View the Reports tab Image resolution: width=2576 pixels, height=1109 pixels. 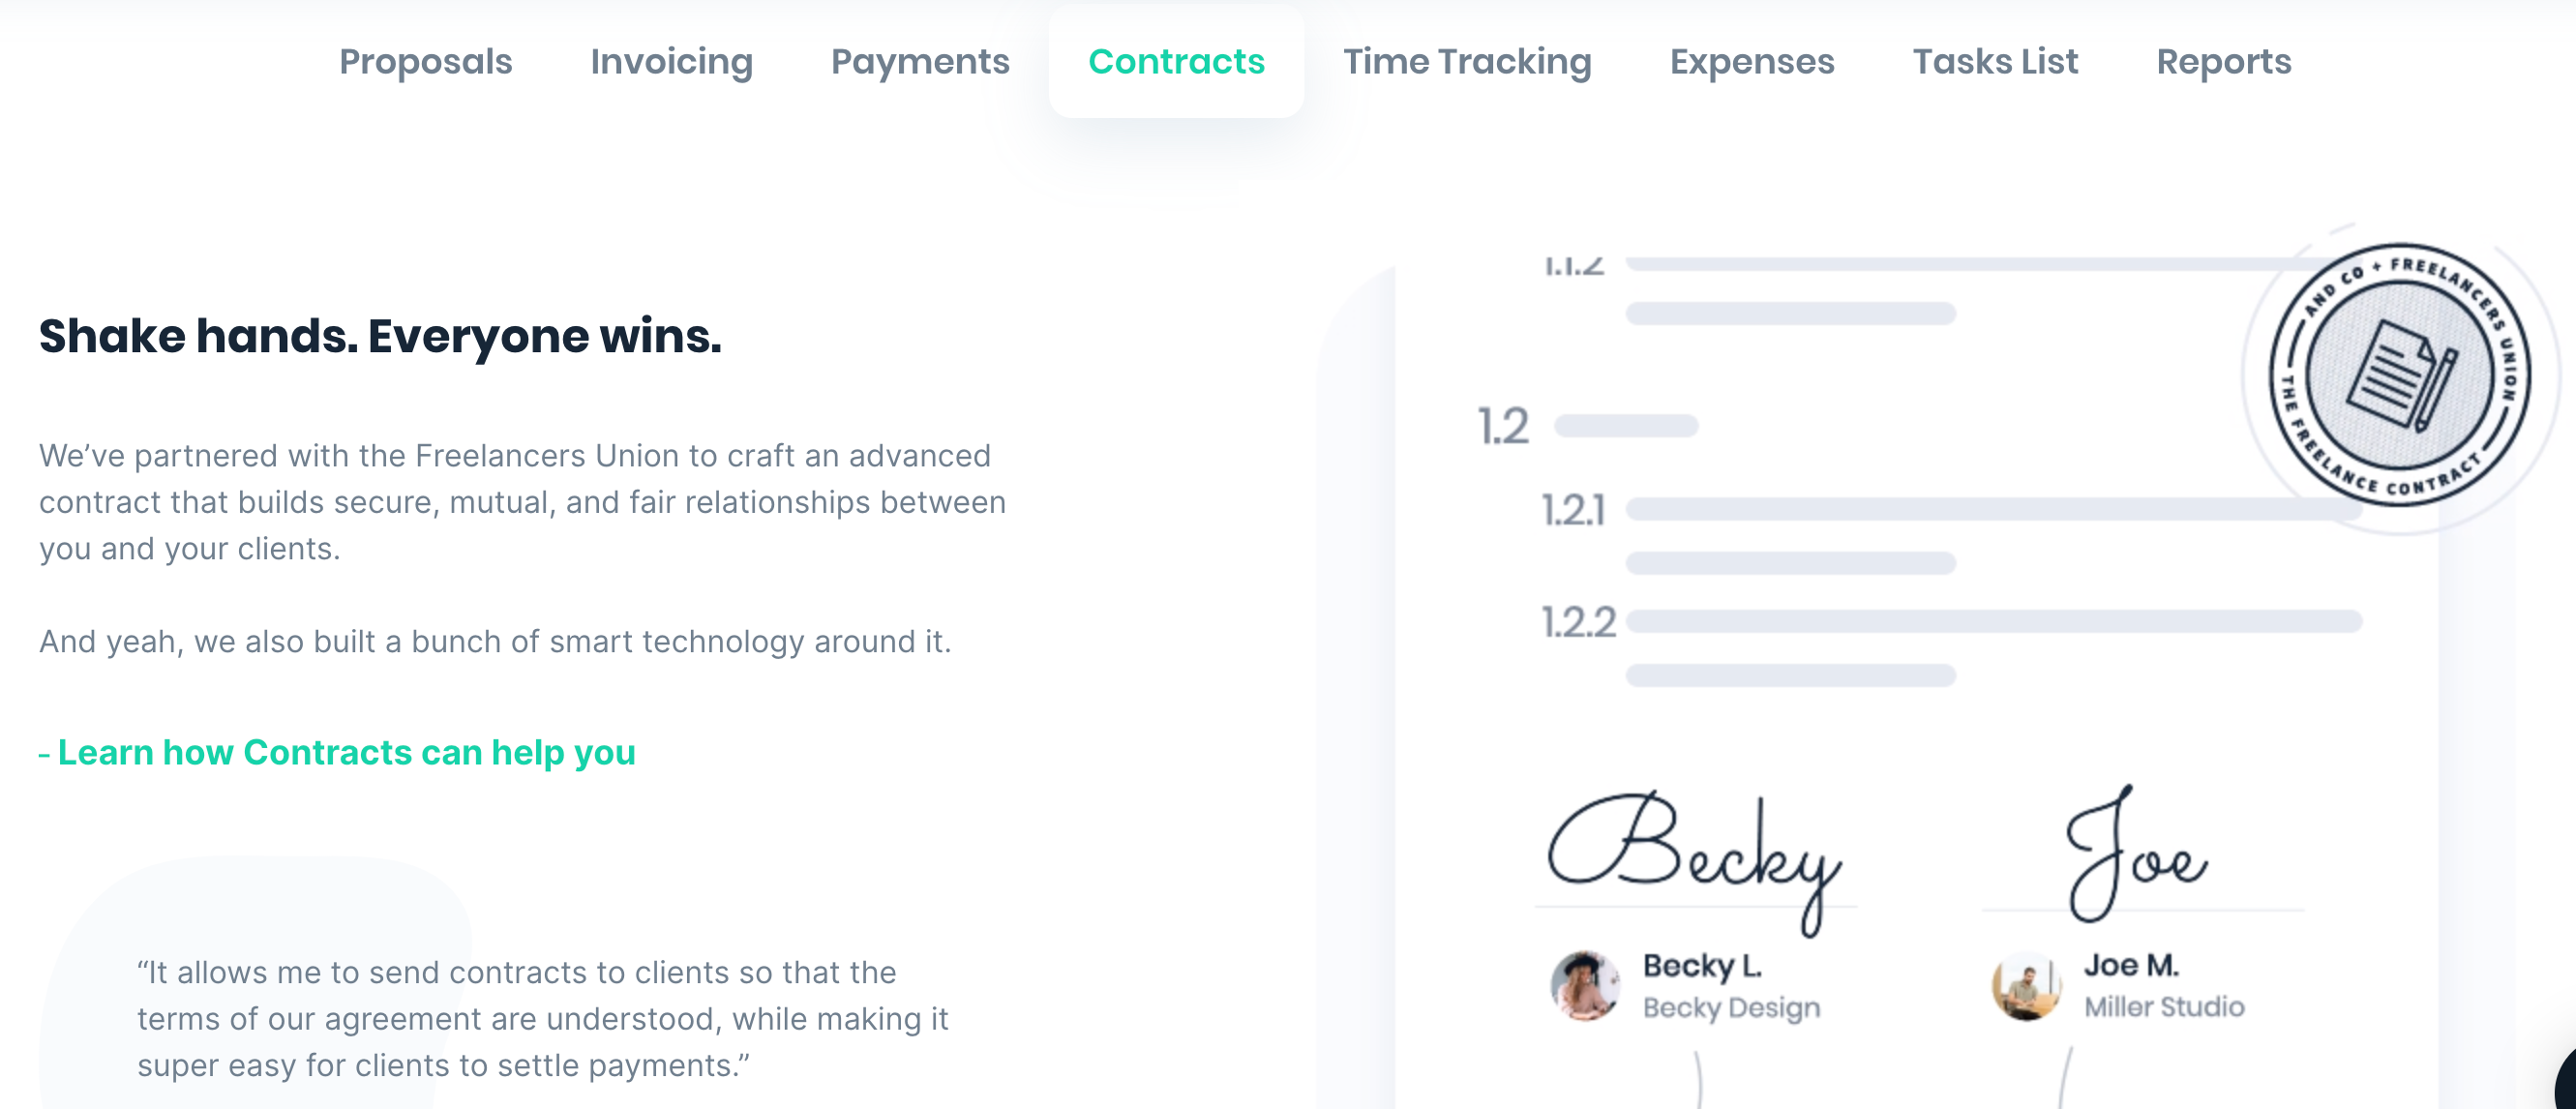click(2223, 62)
